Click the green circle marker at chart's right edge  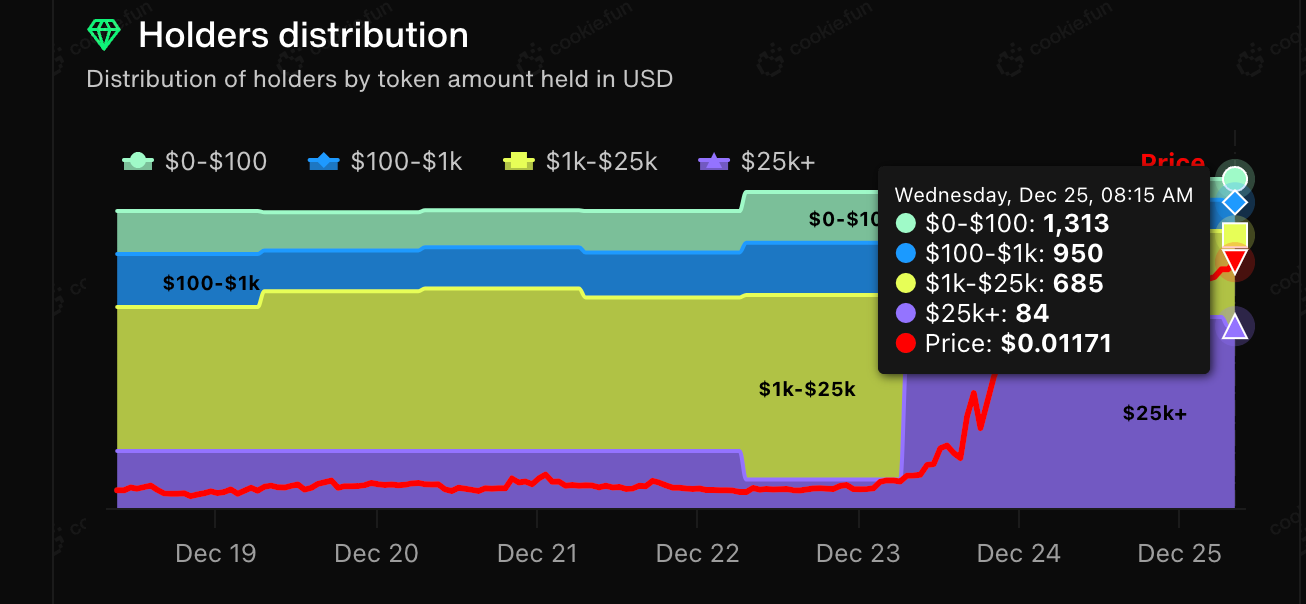coord(1235,178)
